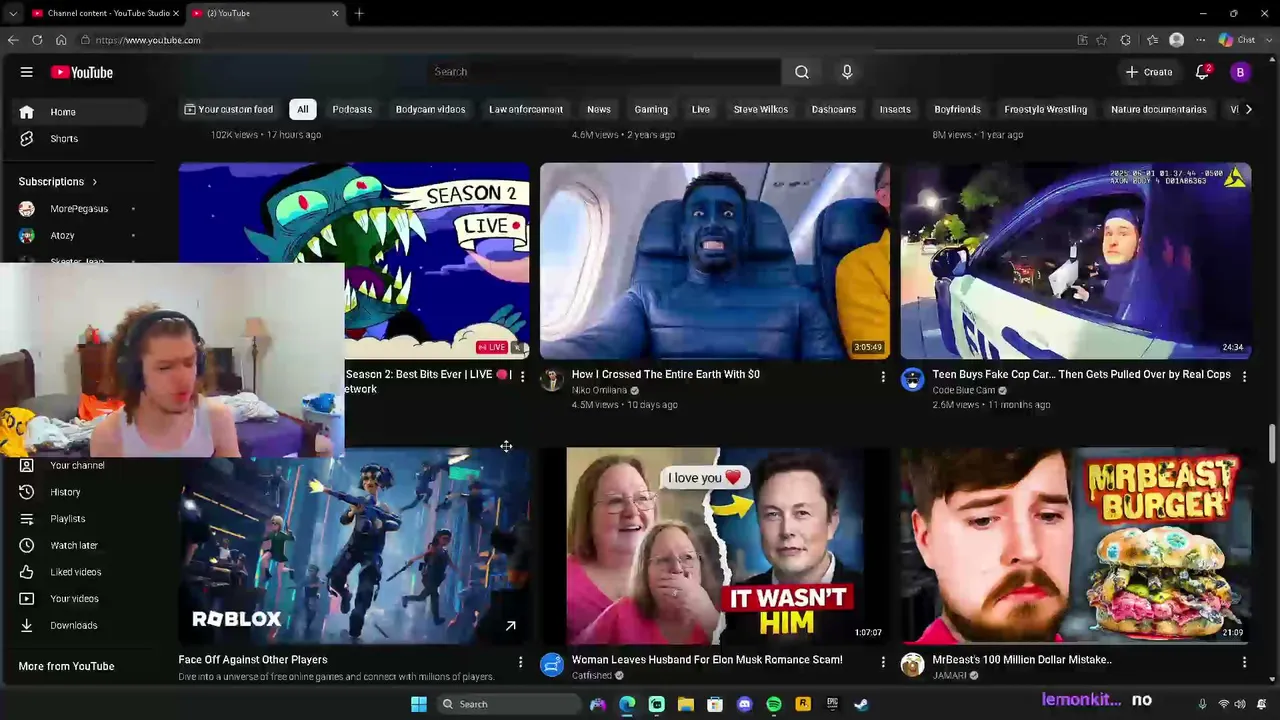Open the Atozy subscription
1280x720 pixels.
62,236
